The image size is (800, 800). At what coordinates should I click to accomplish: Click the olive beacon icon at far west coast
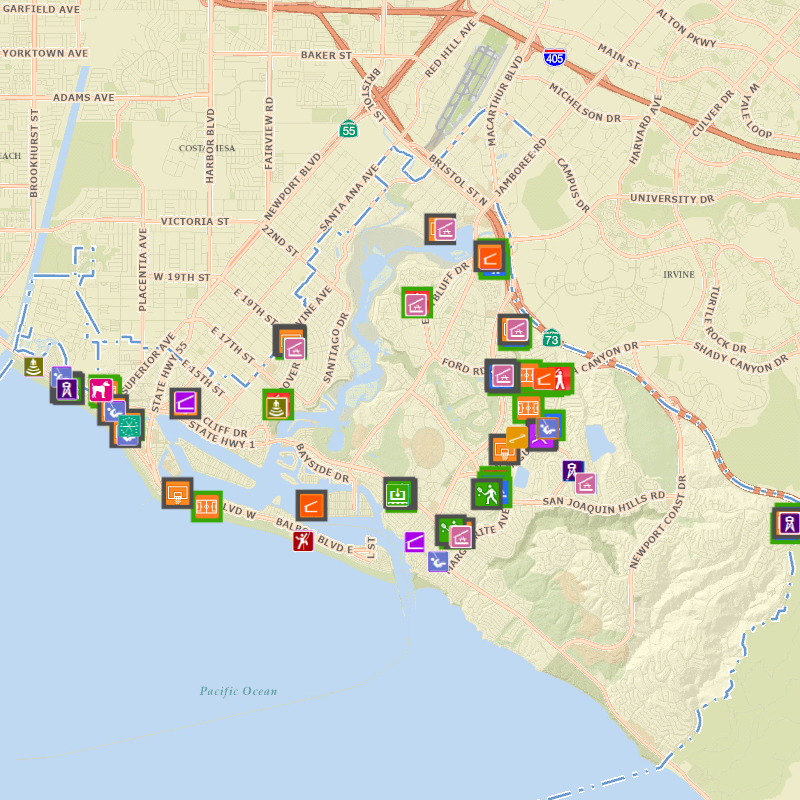click(35, 366)
